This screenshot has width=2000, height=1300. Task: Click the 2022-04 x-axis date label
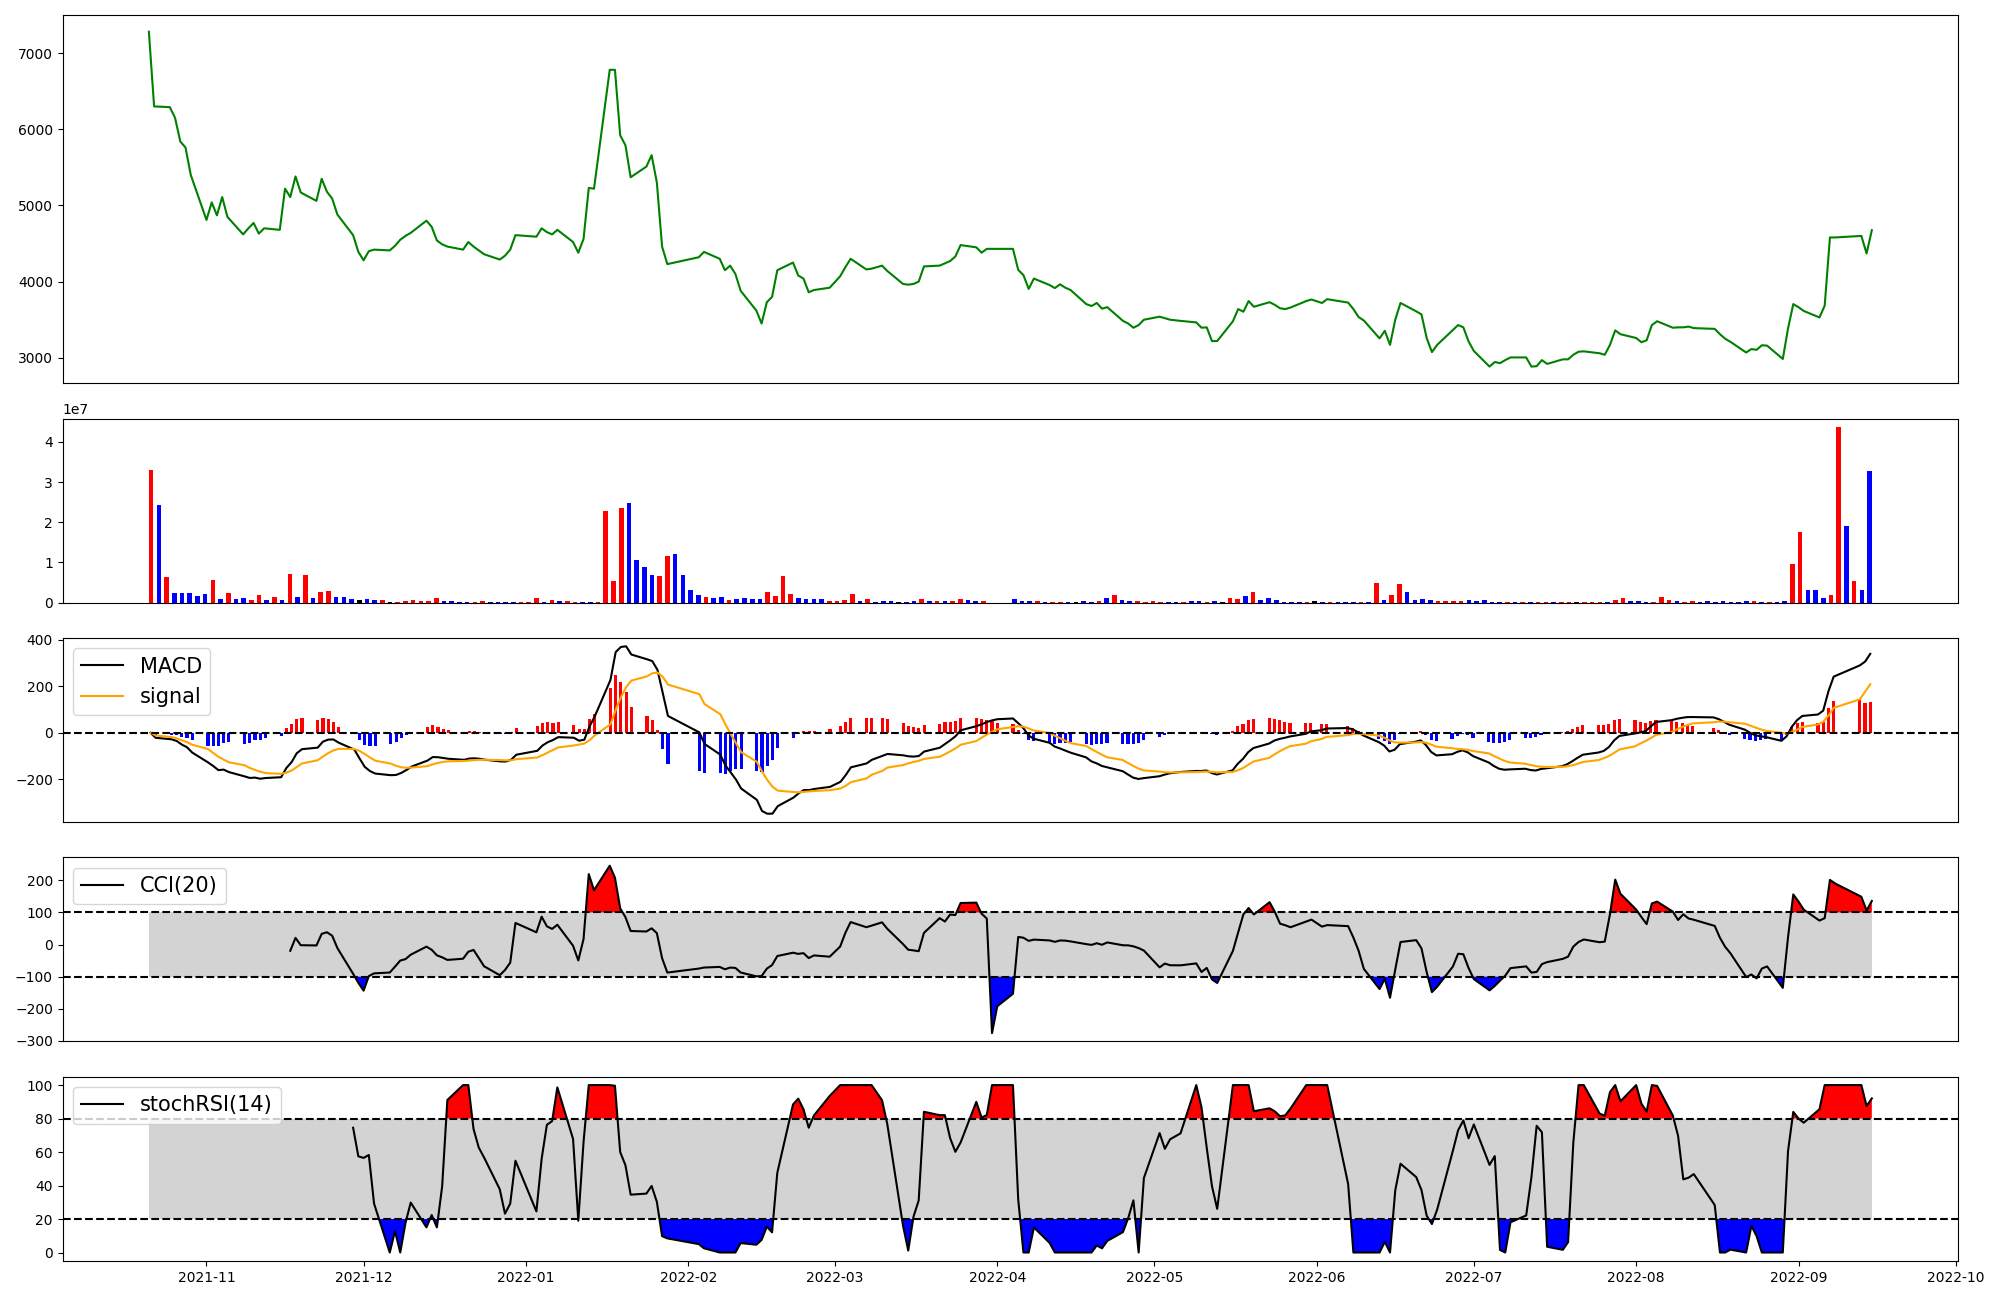click(997, 1277)
